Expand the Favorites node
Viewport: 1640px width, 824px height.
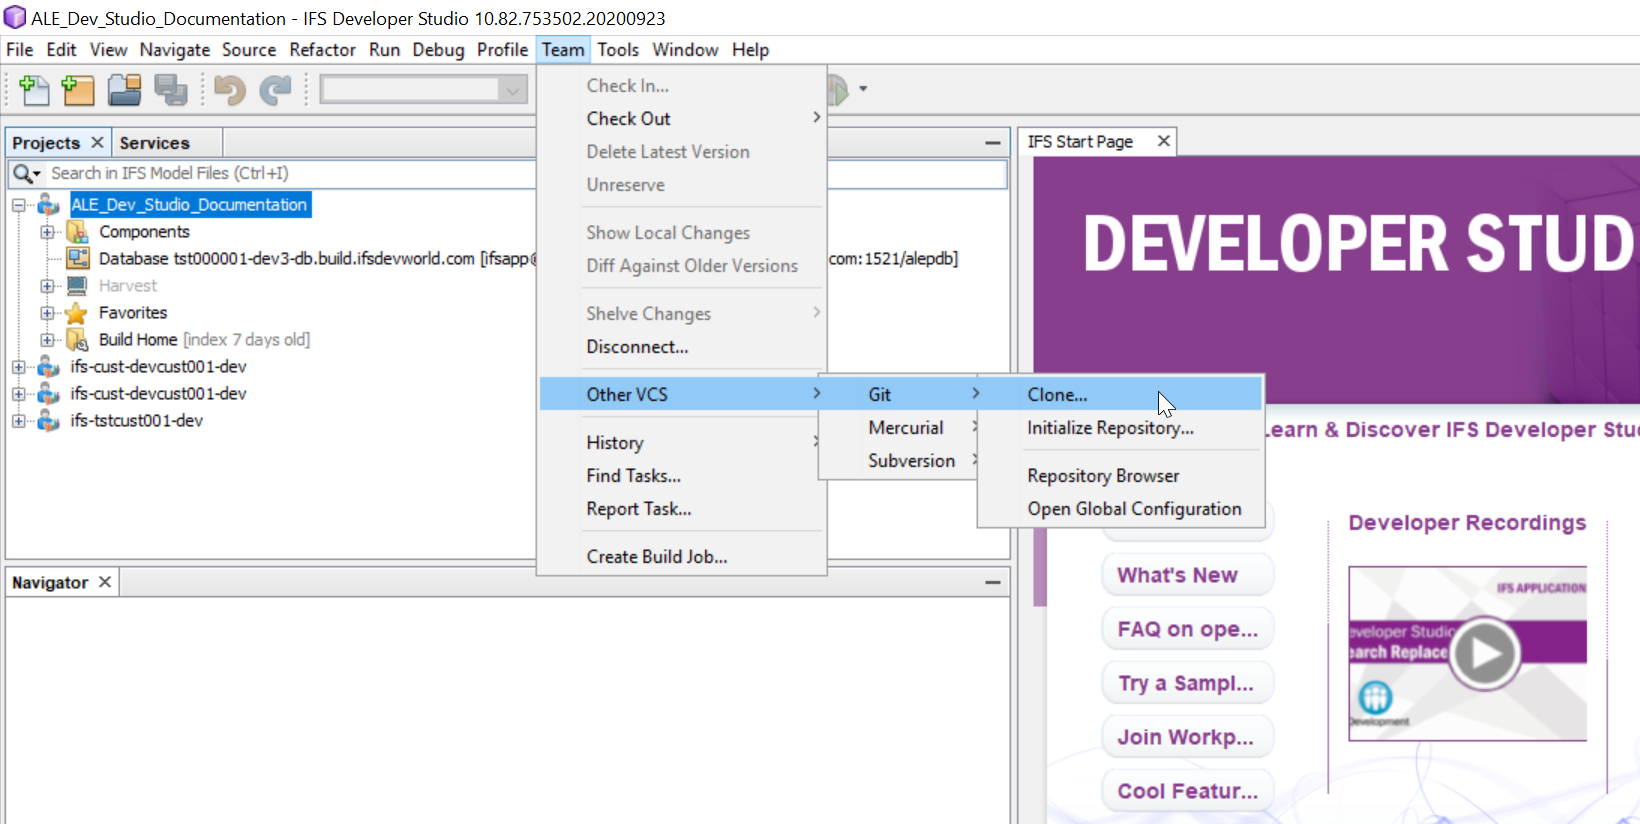[47, 313]
